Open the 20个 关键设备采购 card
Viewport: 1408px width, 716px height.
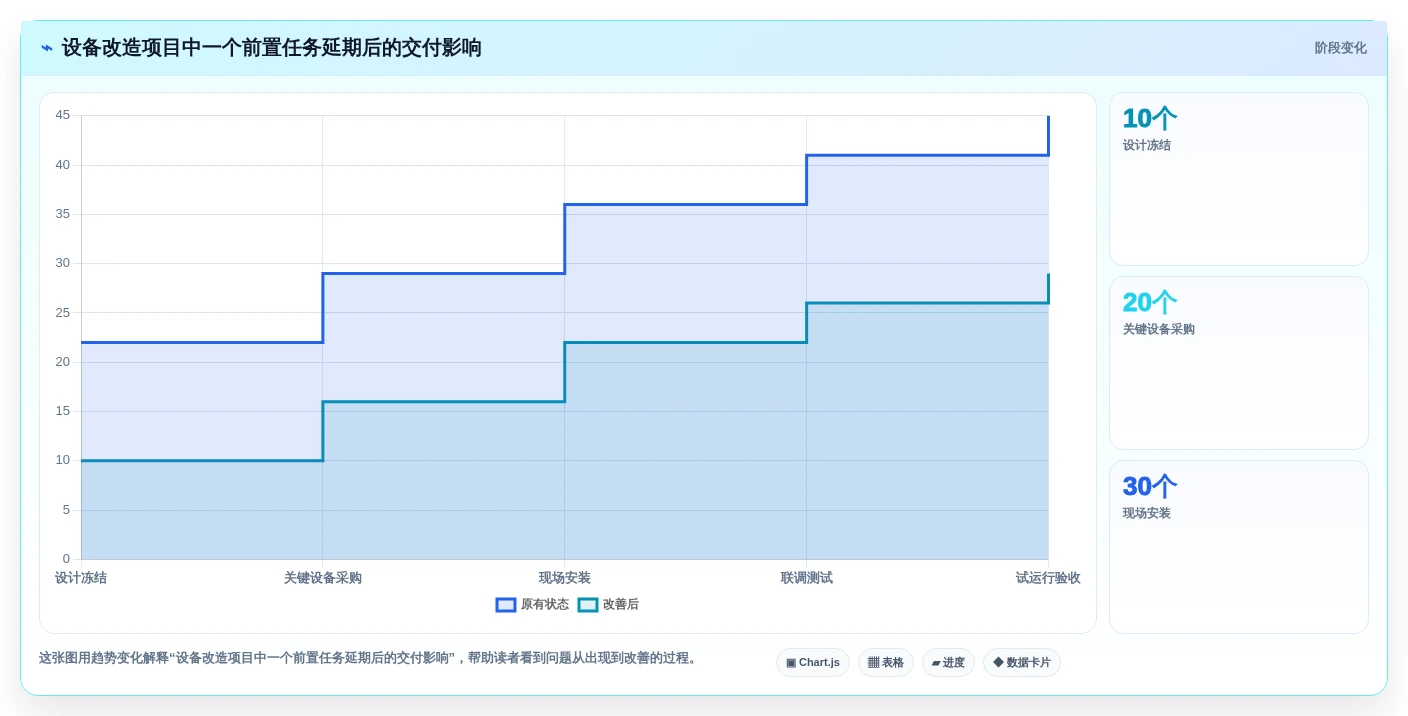(x=1239, y=363)
